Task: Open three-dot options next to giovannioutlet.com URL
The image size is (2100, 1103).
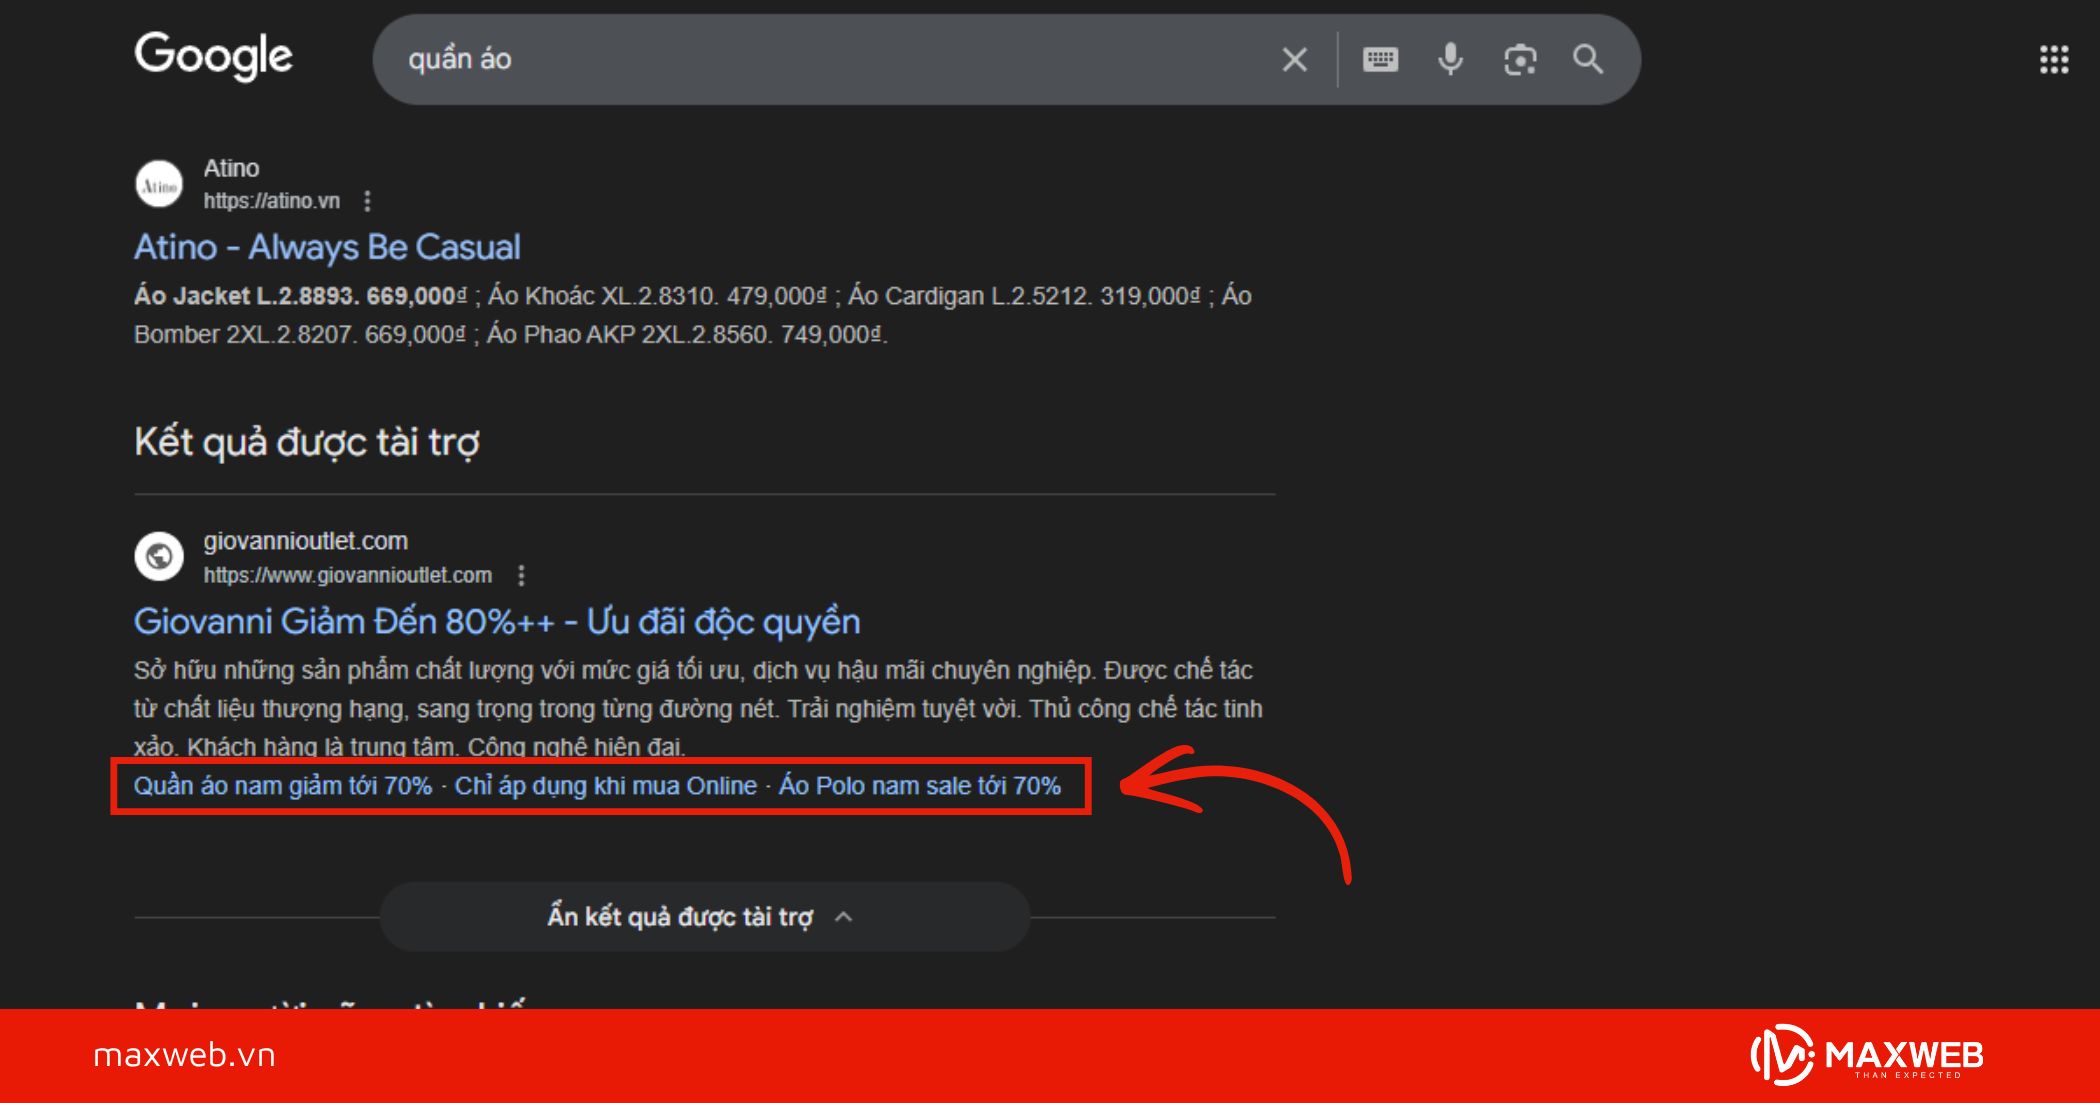Action: coord(521,575)
